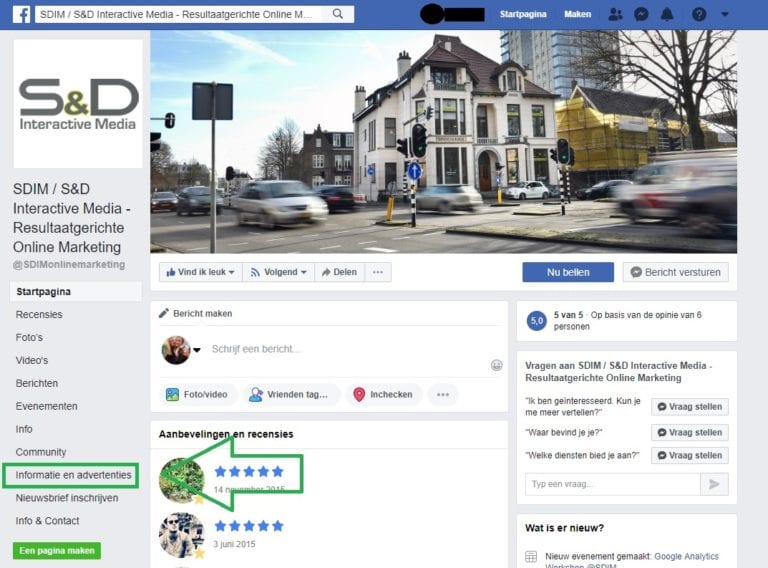Image resolution: width=768 pixels, height=568 pixels.
Task: Ask "Welke diensten bied je aan?" via Vraag stellen
Action: pos(690,456)
